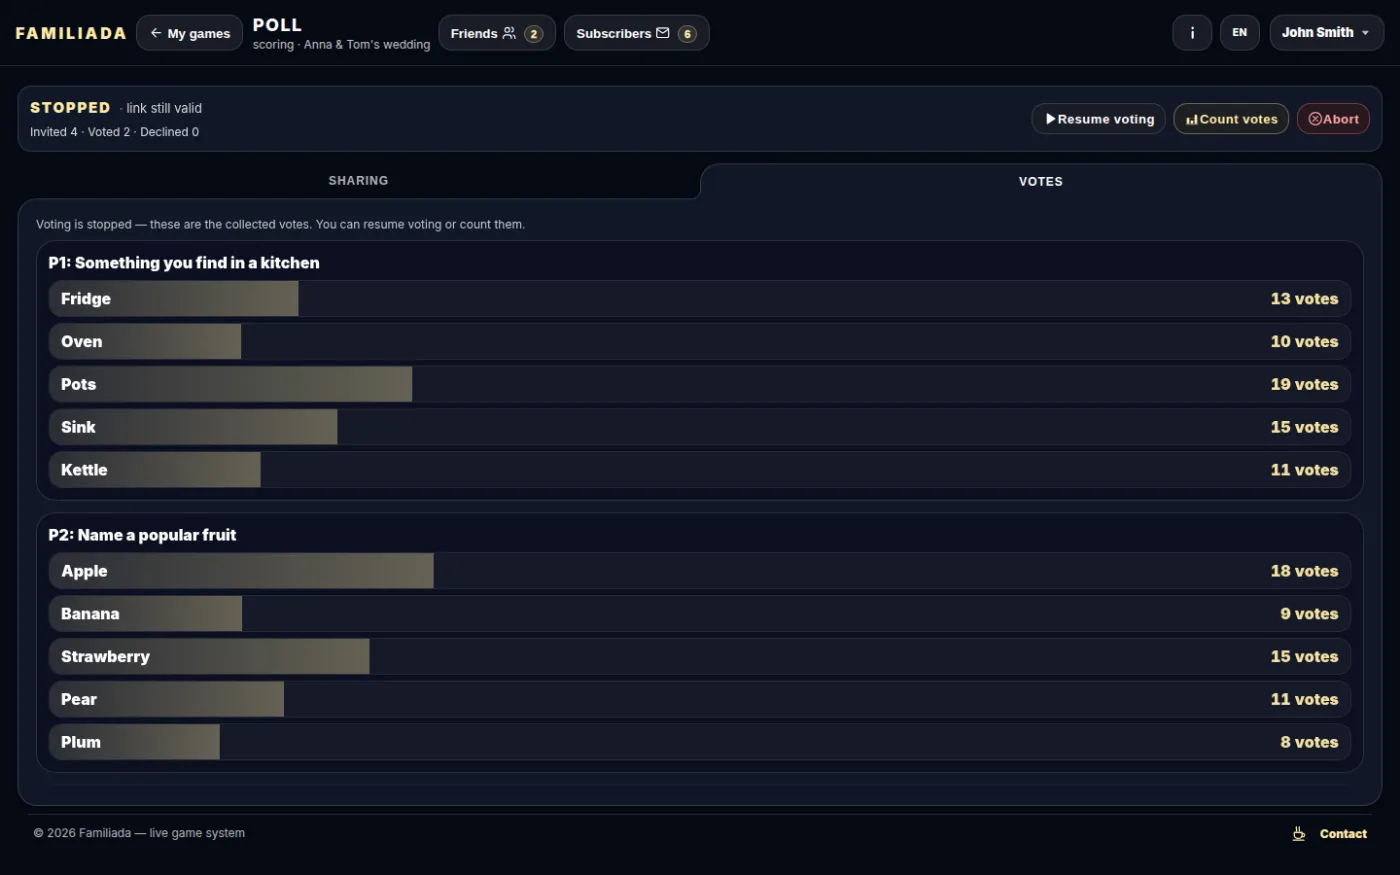Click the Pear answer row

click(700, 700)
